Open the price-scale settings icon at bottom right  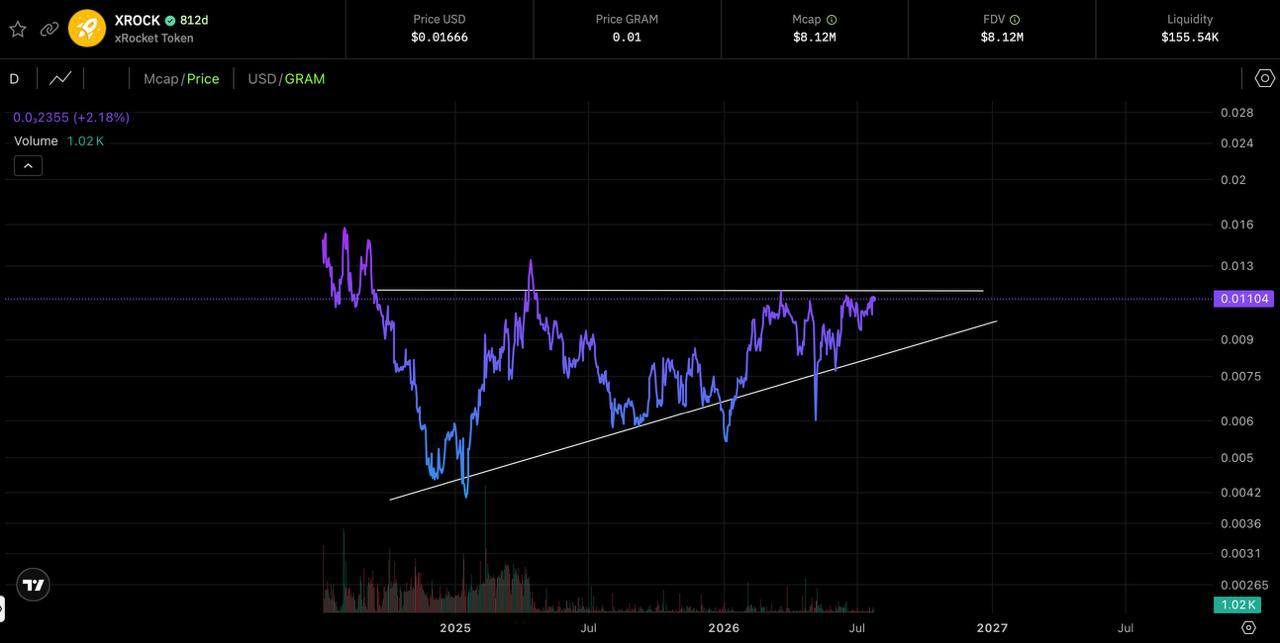[x=1248, y=628]
